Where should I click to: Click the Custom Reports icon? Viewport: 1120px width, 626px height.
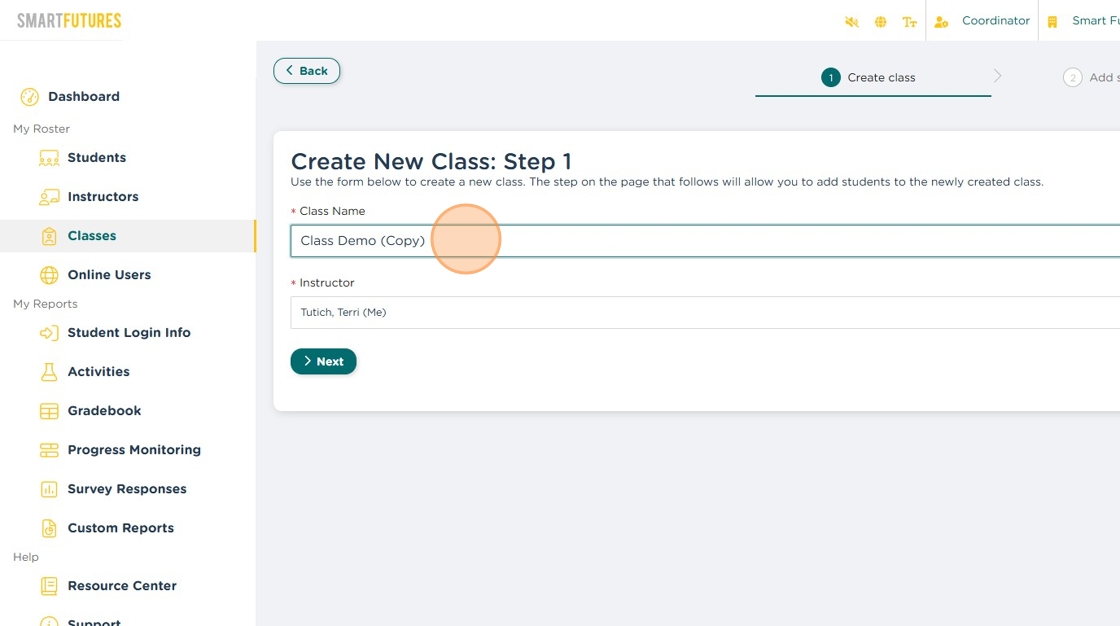(x=49, y=528)
